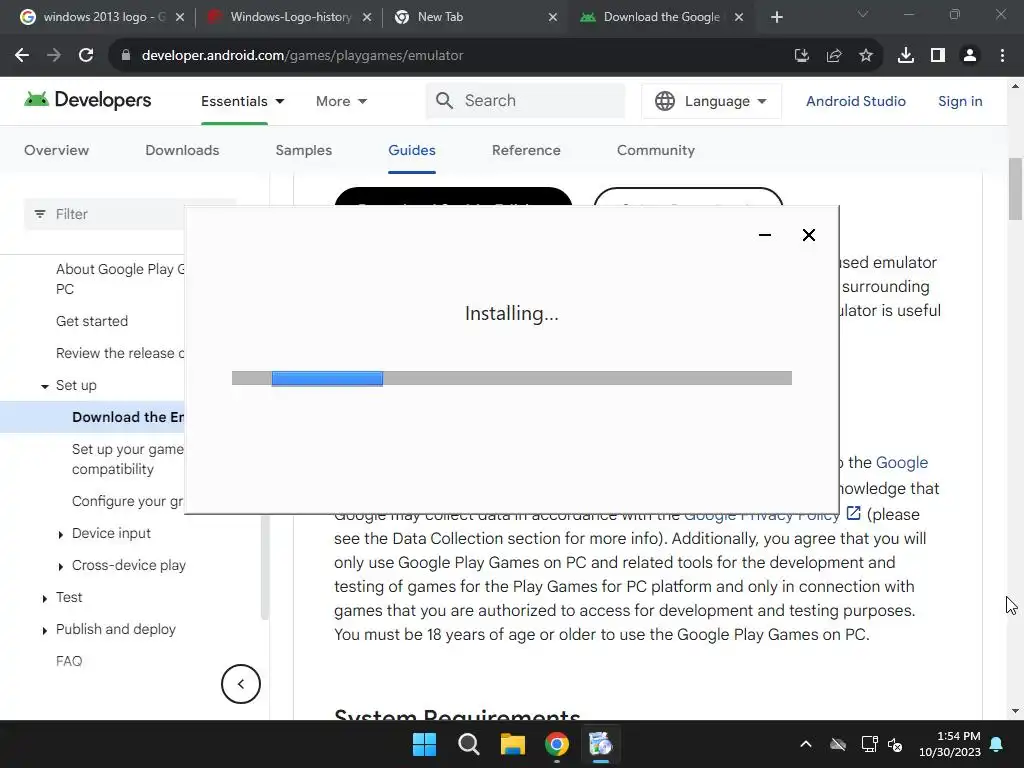Click the taskbar clock and date

pos(950,744)
